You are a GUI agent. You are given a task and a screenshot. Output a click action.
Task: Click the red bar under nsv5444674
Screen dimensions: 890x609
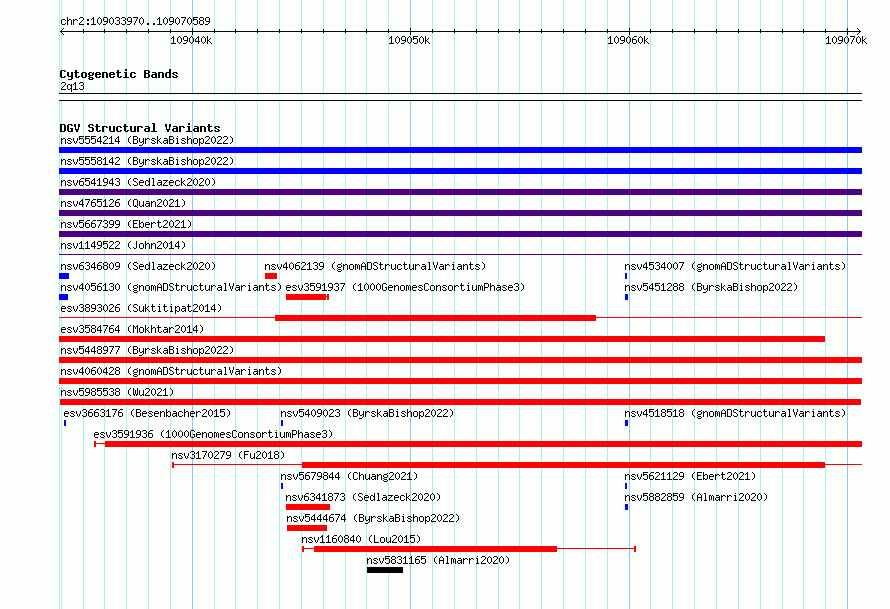click(307, 528)
